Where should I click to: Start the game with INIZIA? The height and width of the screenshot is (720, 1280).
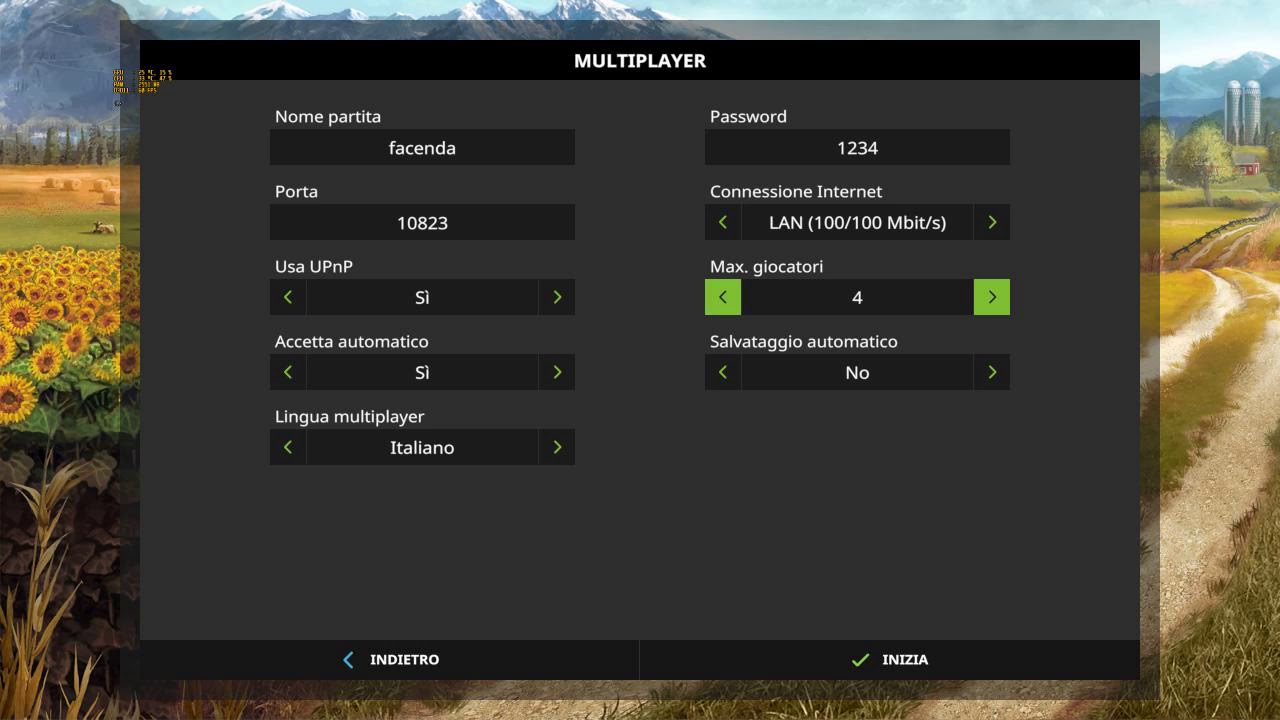click(x=890, y=660)
